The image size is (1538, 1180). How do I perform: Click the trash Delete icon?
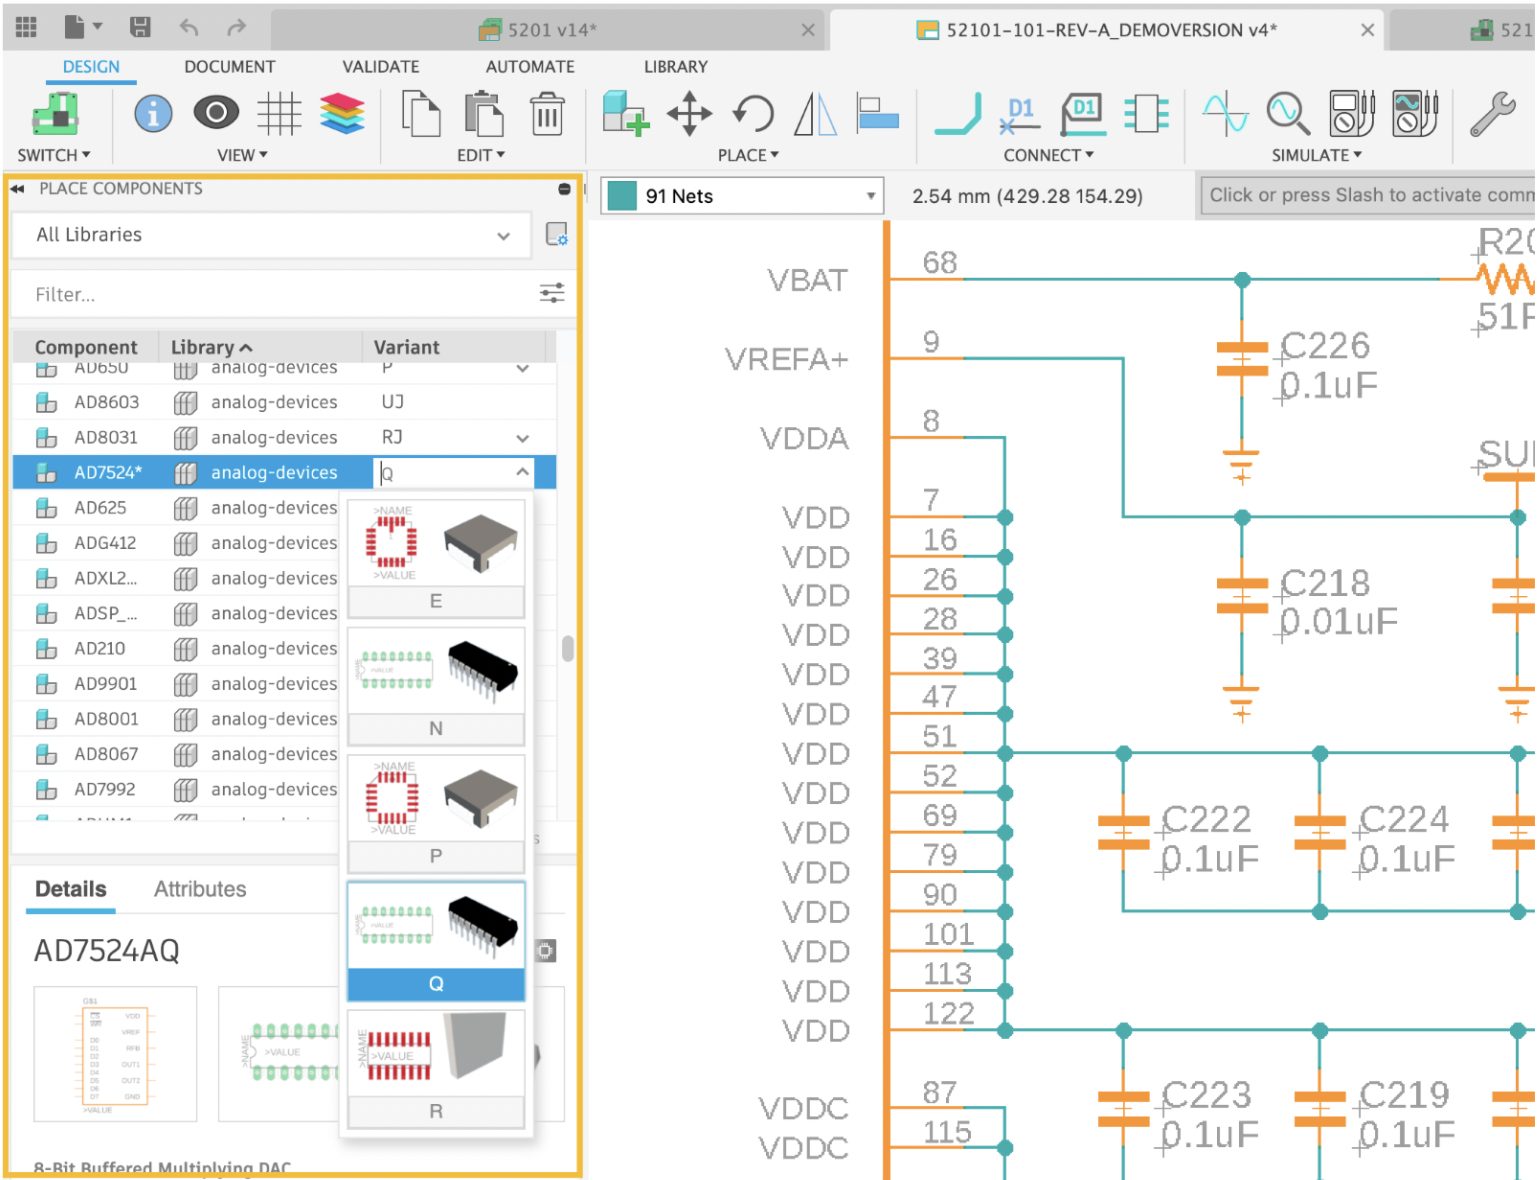point(547,114)
